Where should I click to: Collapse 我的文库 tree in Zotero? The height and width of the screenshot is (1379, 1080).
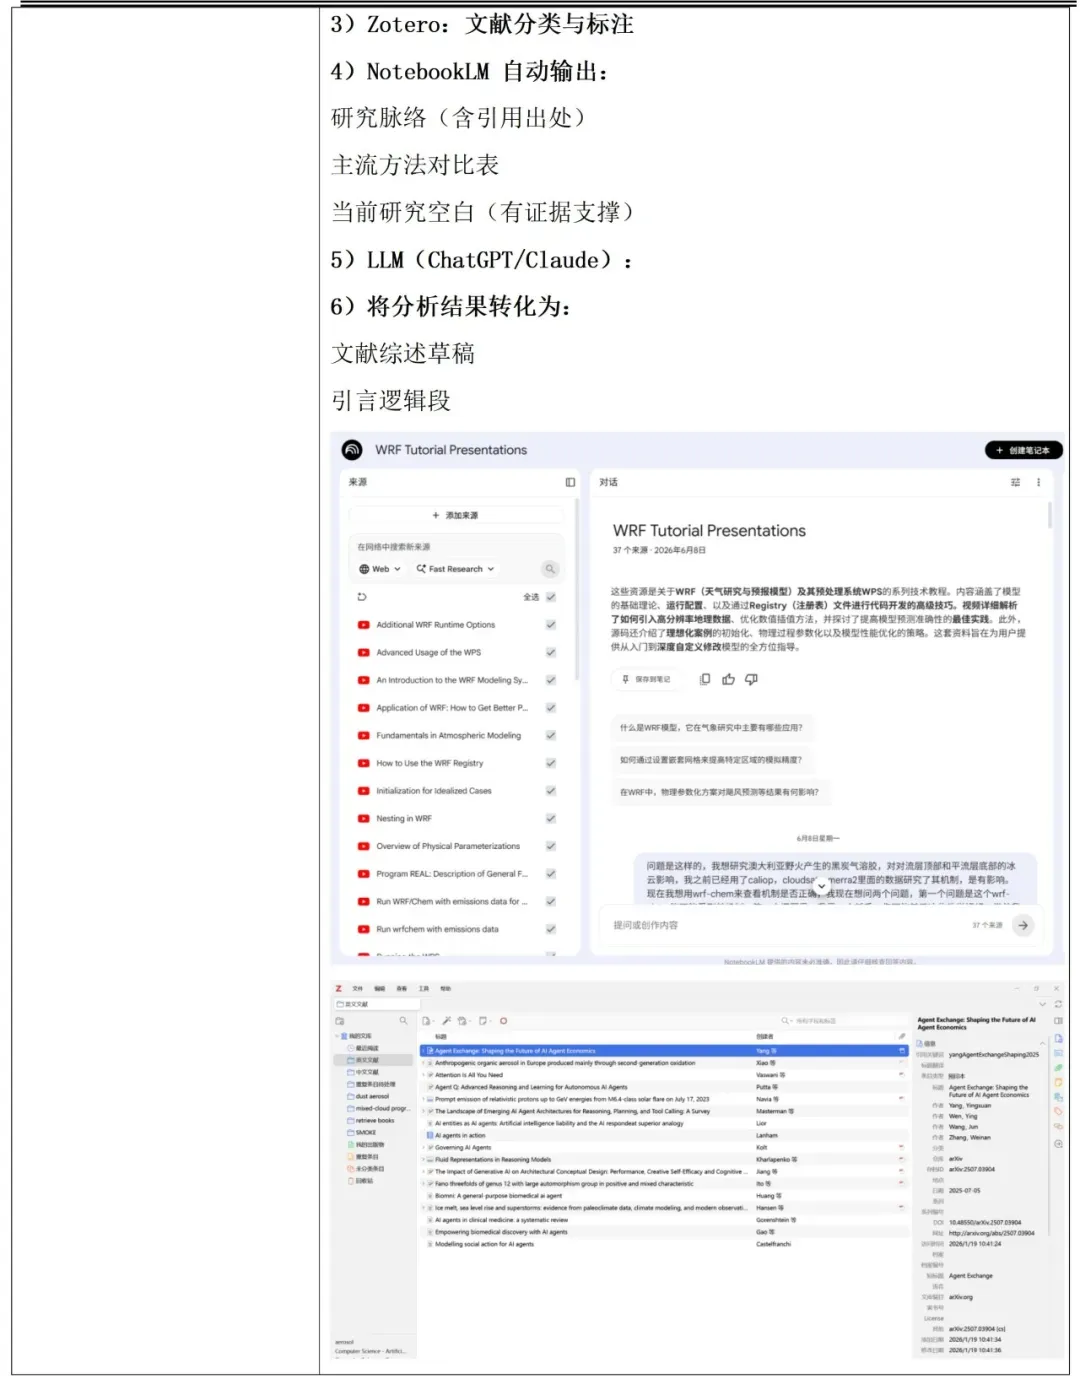click(x=339, y=1036)
